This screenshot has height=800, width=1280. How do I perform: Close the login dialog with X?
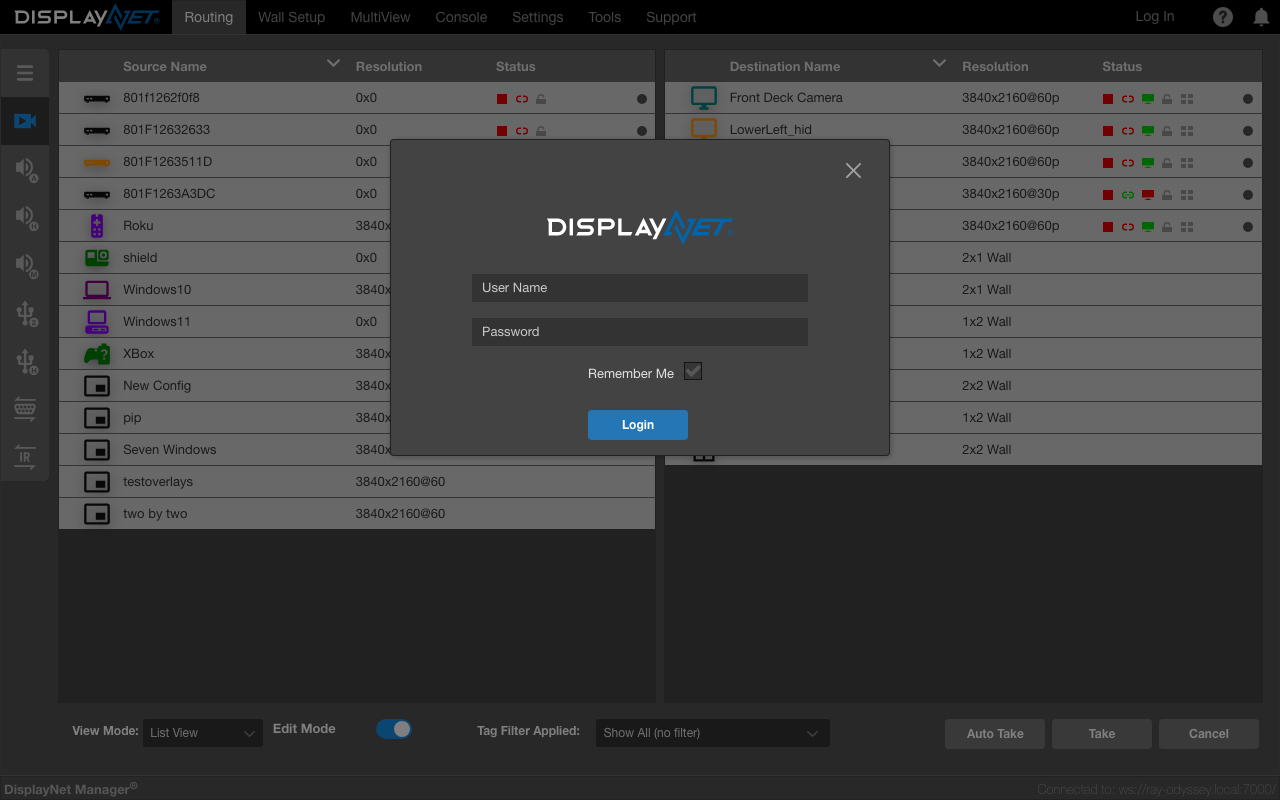(853, 171)
